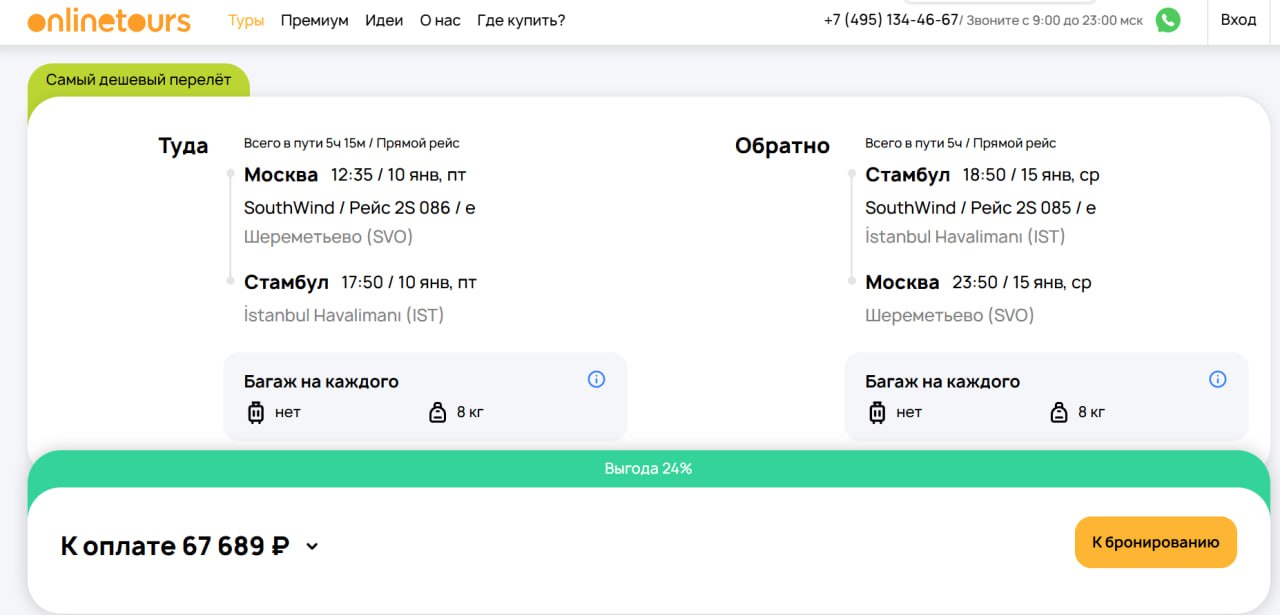
Task: Navigate to Идеи section
Action: tap(384, 20)
